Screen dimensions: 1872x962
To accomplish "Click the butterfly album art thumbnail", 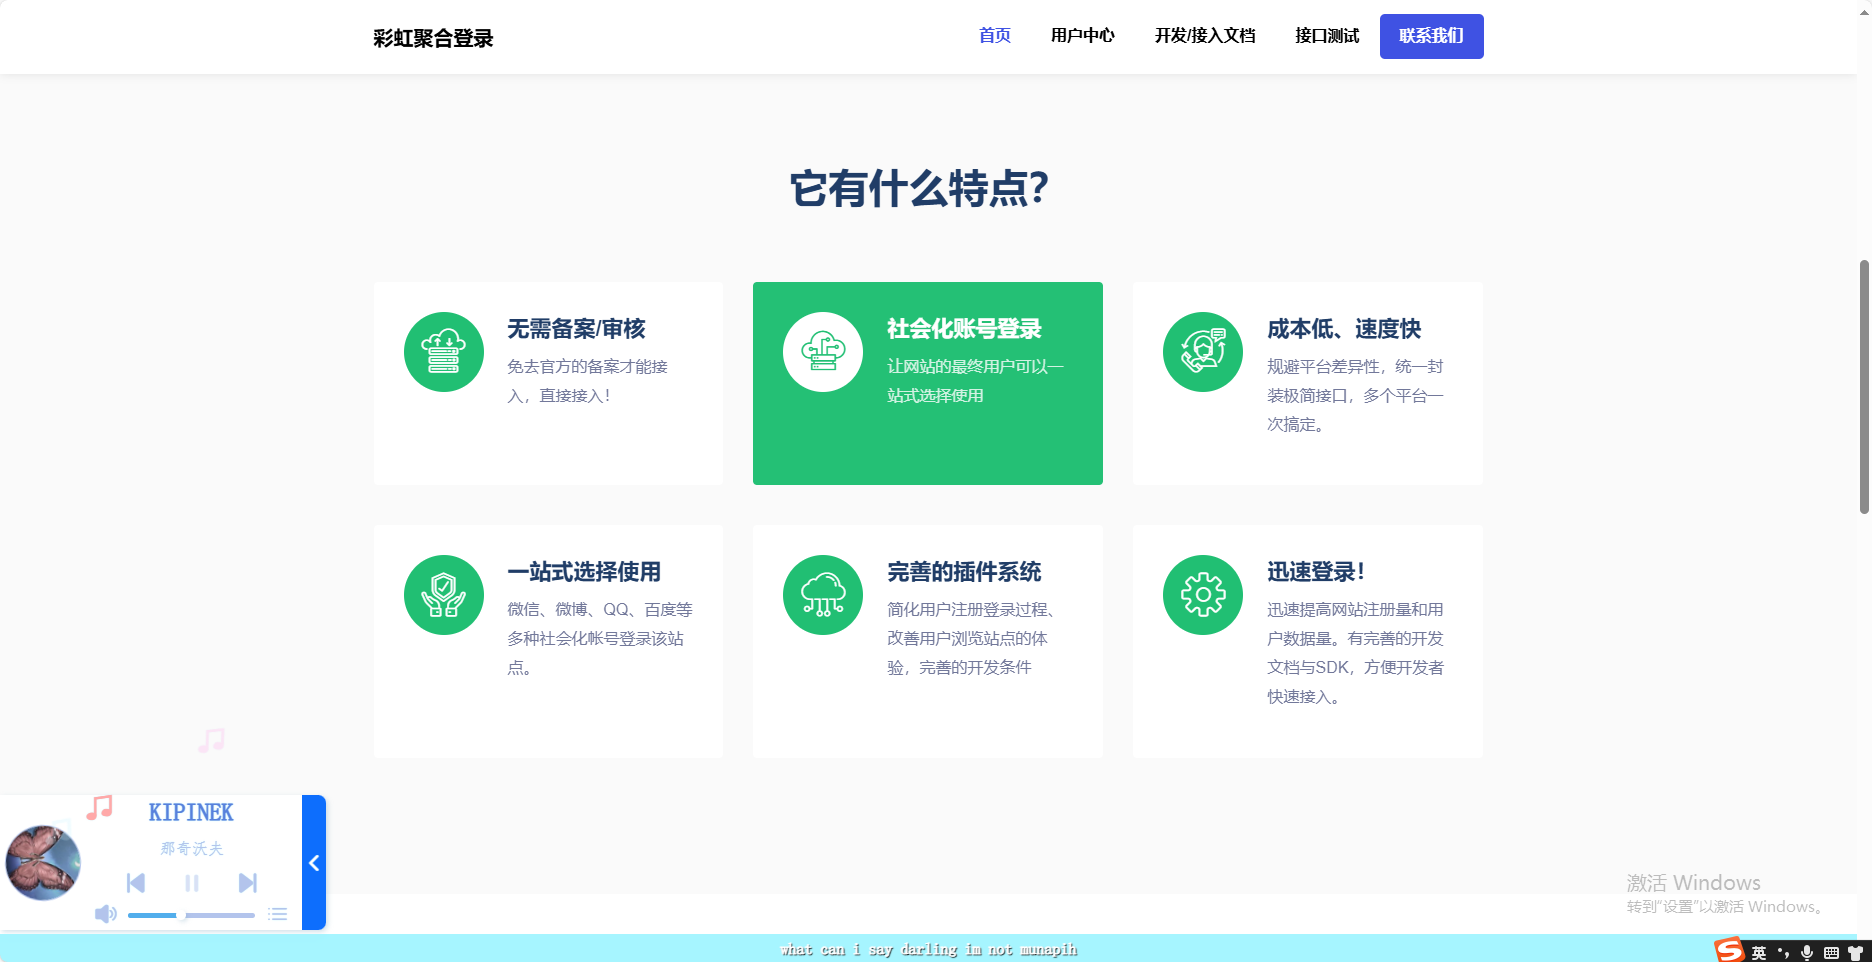I will point(44,861).
